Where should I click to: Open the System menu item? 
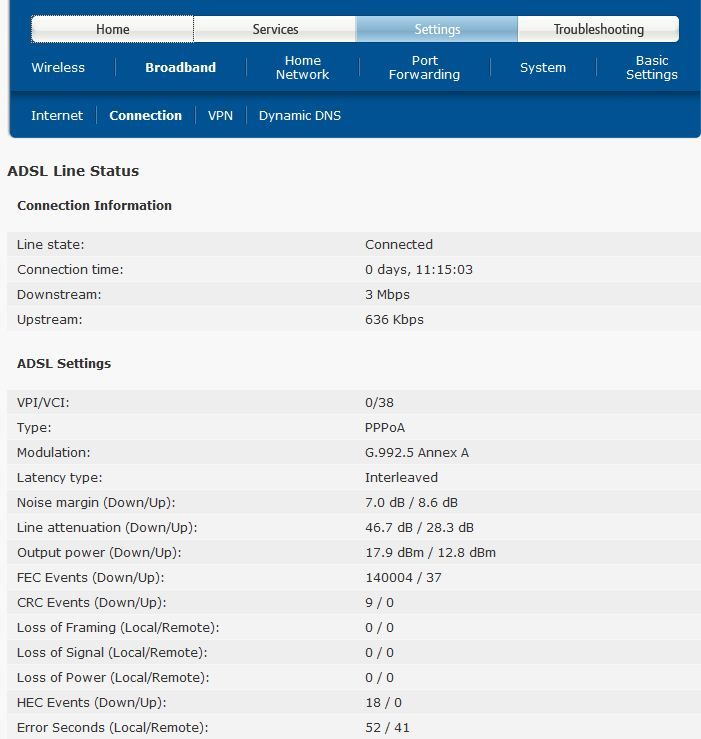coord(543,68)
